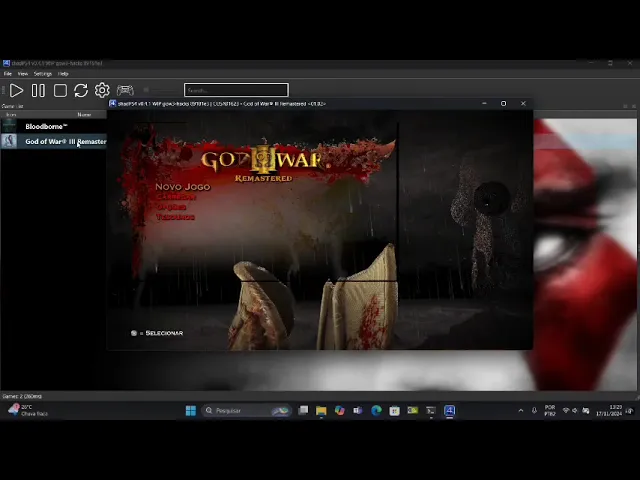Expand hidden system tray icons chevron

521,411
